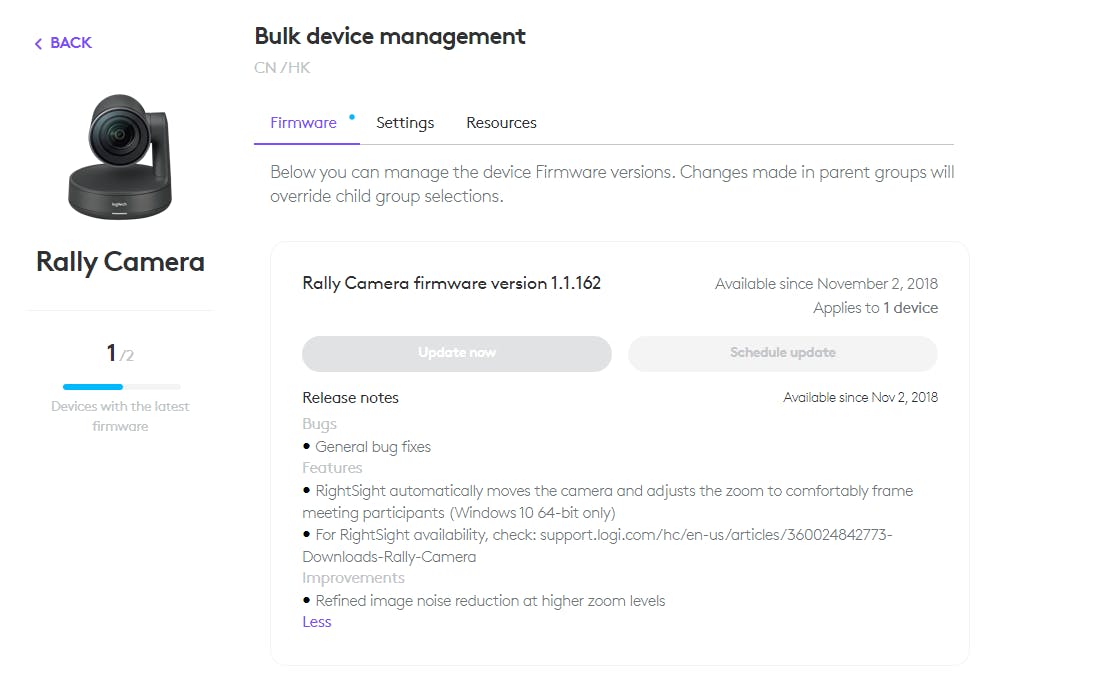This screenshot has width=1098, height=699.
Task: Switch to the Resources tab
Action: tap(501, 123)
